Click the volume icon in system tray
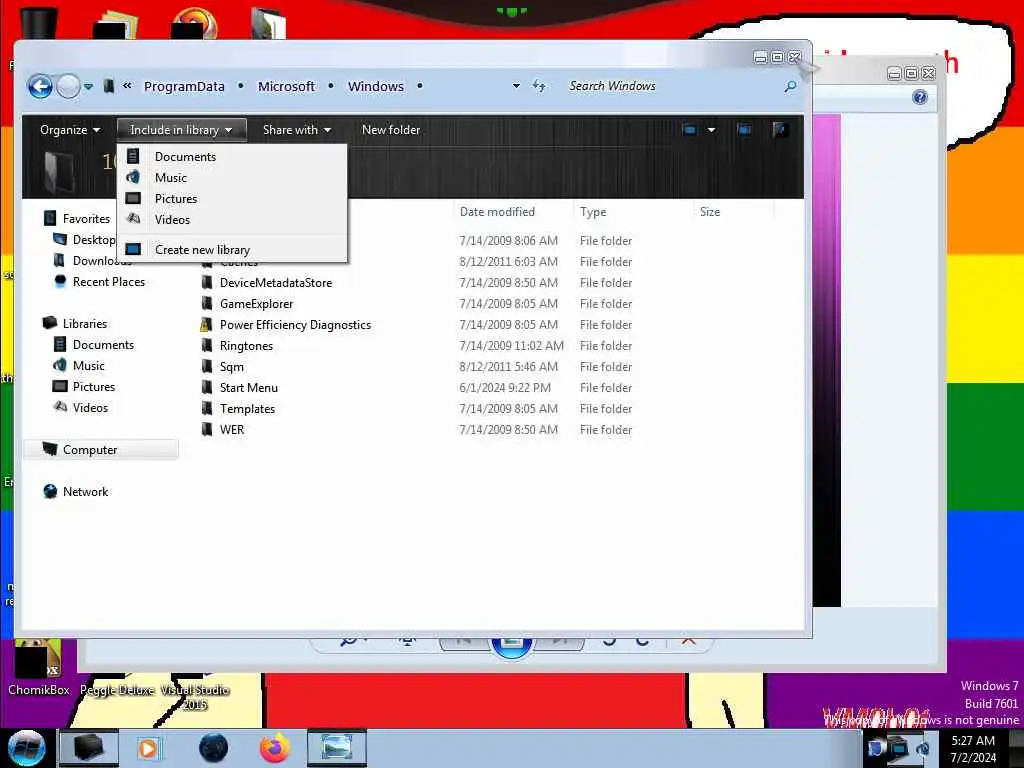 [x=922, y=748]
